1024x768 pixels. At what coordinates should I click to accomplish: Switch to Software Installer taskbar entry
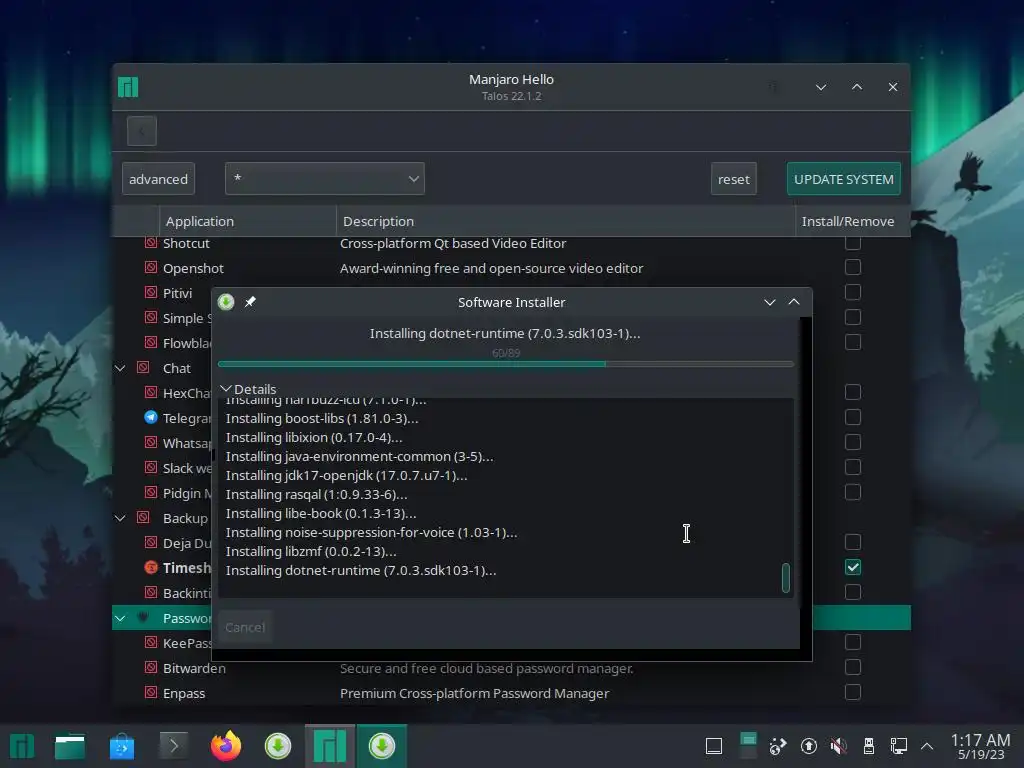[x=381, y=746]
